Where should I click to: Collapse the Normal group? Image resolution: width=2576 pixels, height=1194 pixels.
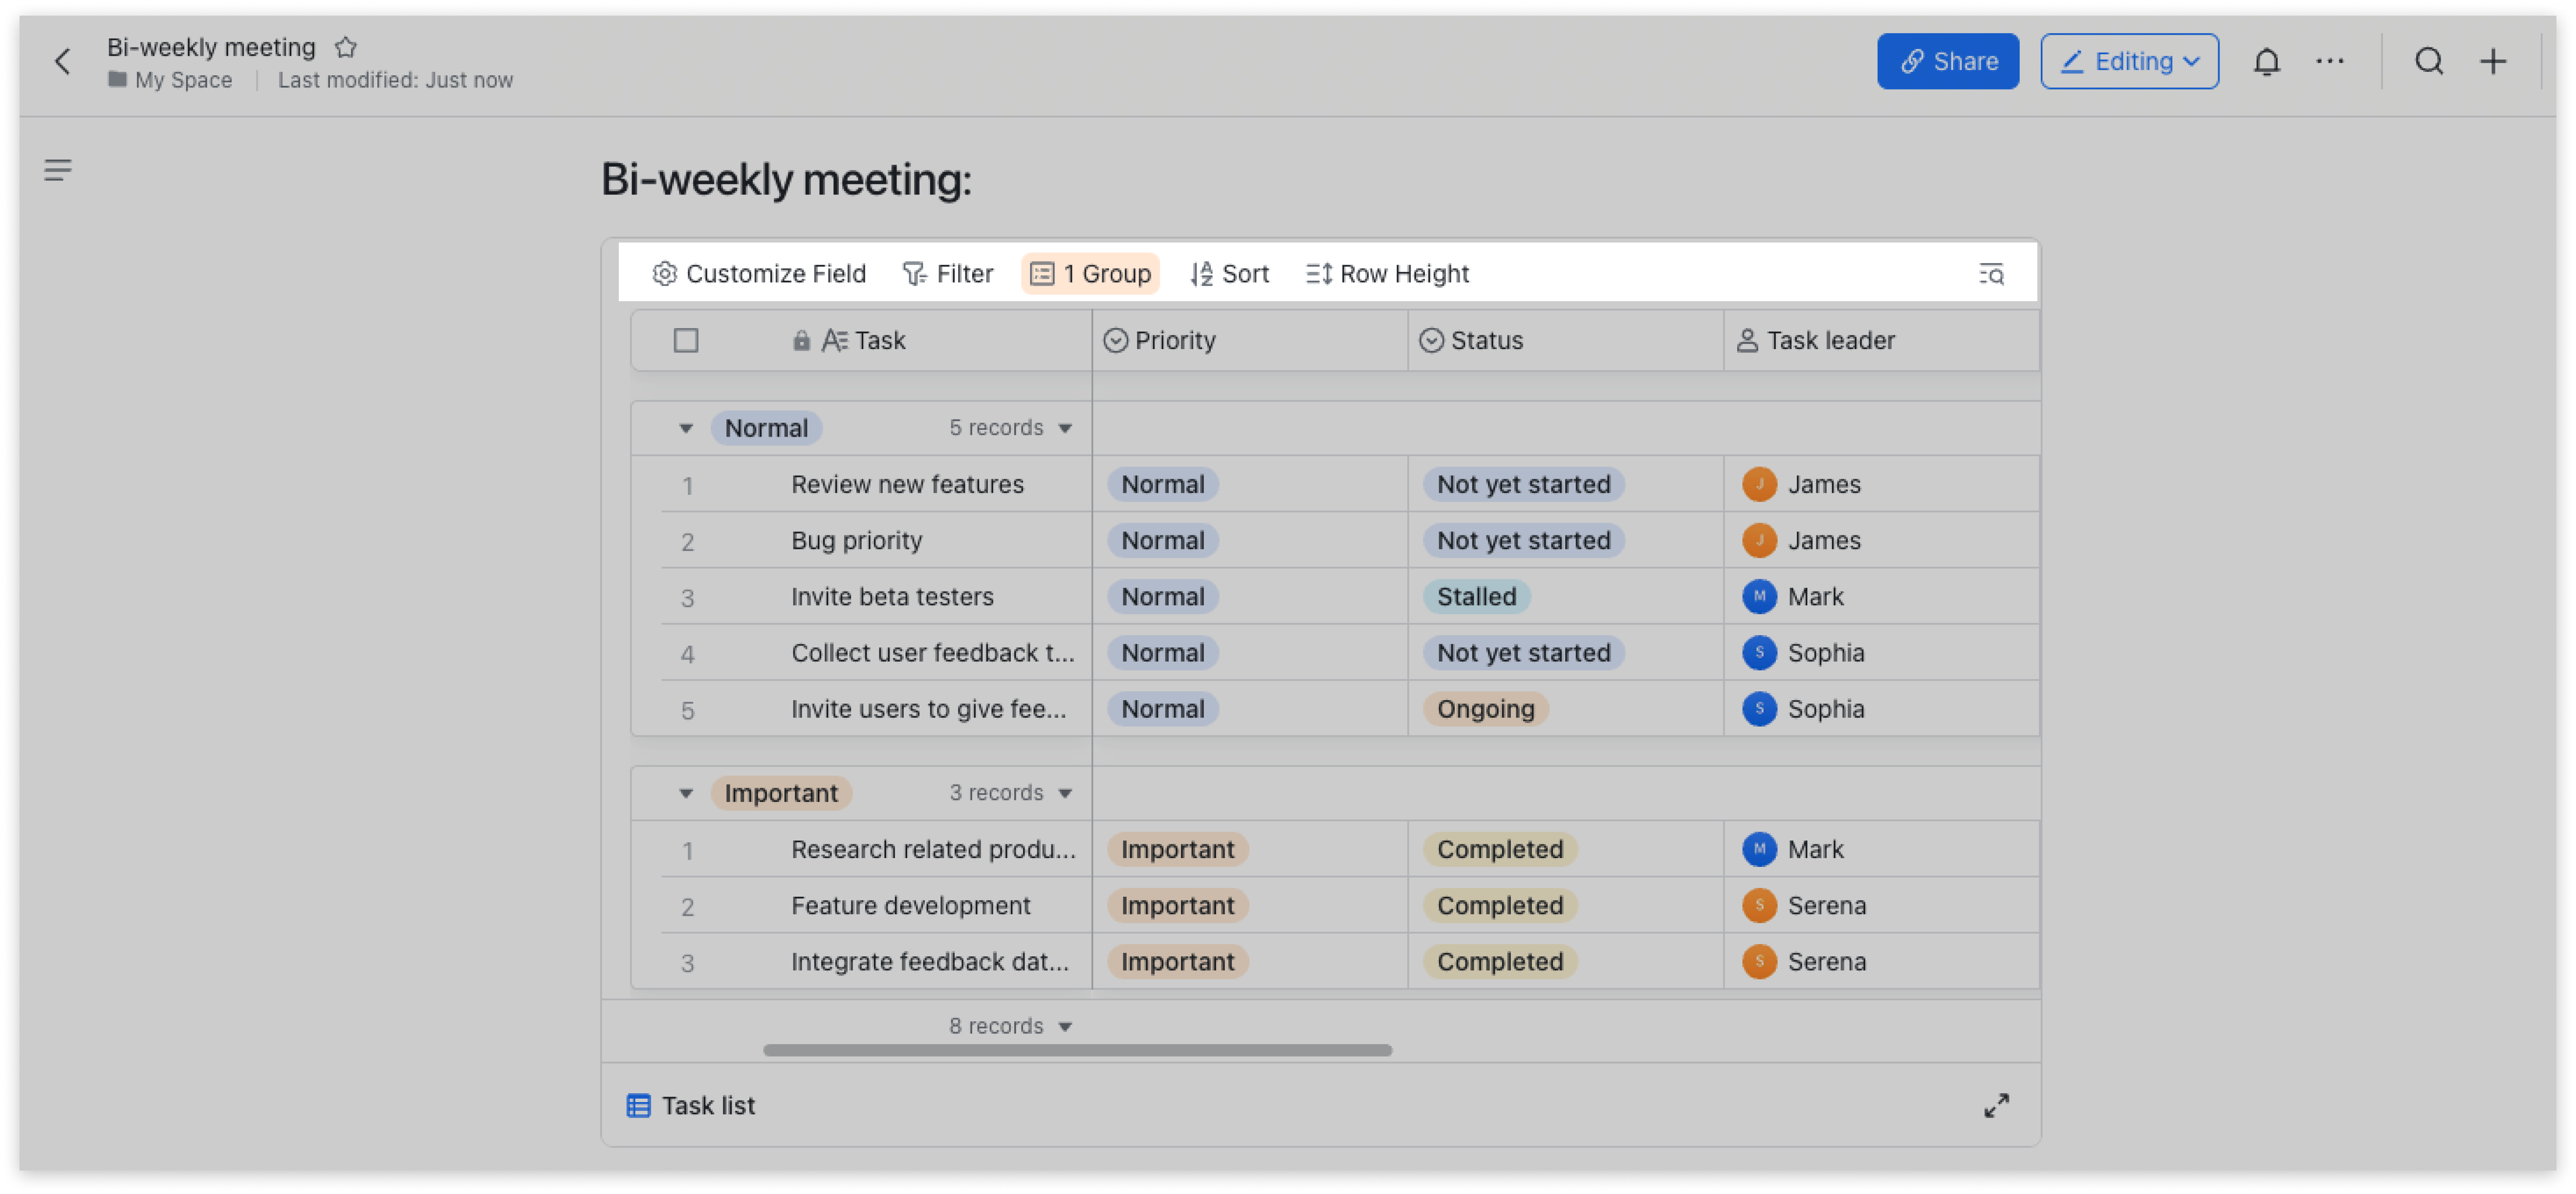[686, 428]
